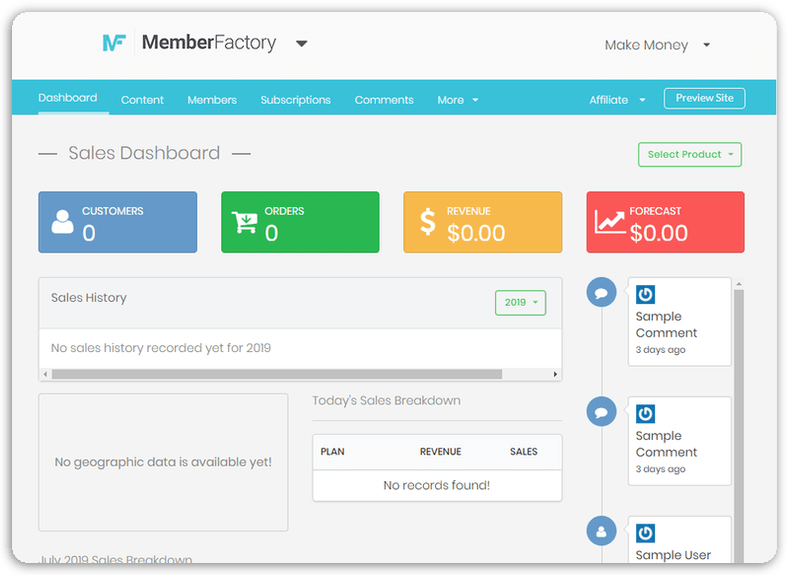Image resolution: width=789 pixels, height=575 pixels.
Task: Click Sales History horizontal scrollbar thumb
Action: (x=277, y=374)
